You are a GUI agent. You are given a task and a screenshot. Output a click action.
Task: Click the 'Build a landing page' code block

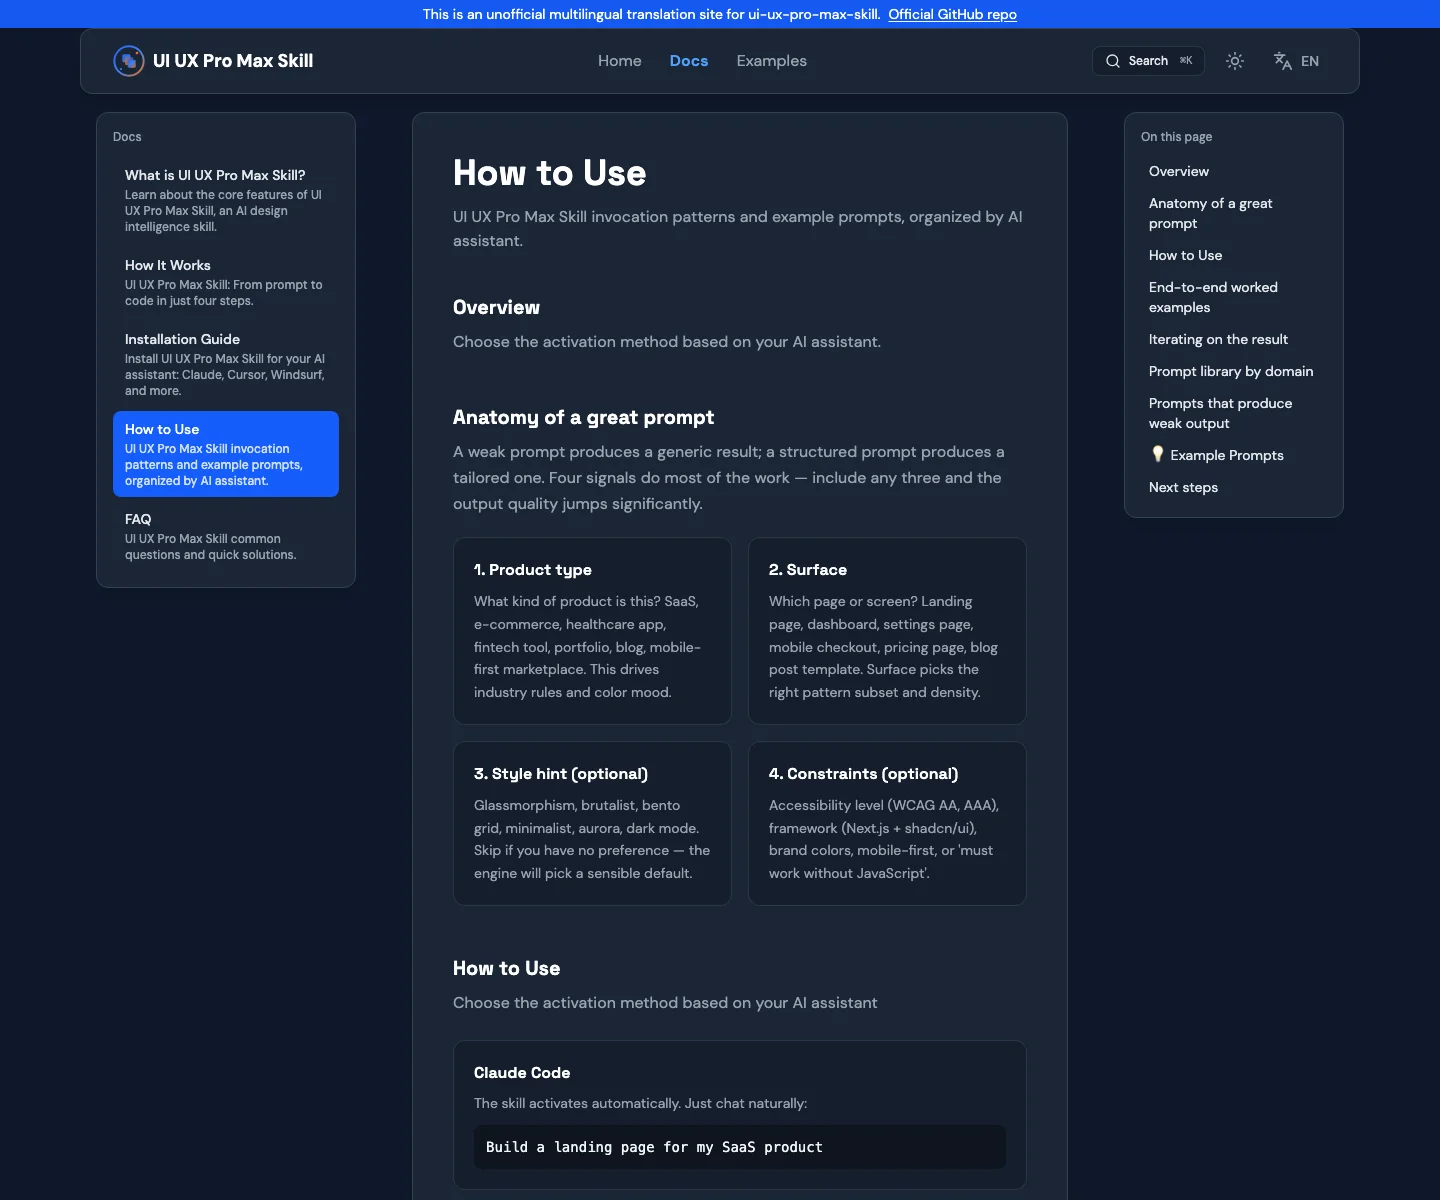pyautogui.click(x=740, y=1147)
